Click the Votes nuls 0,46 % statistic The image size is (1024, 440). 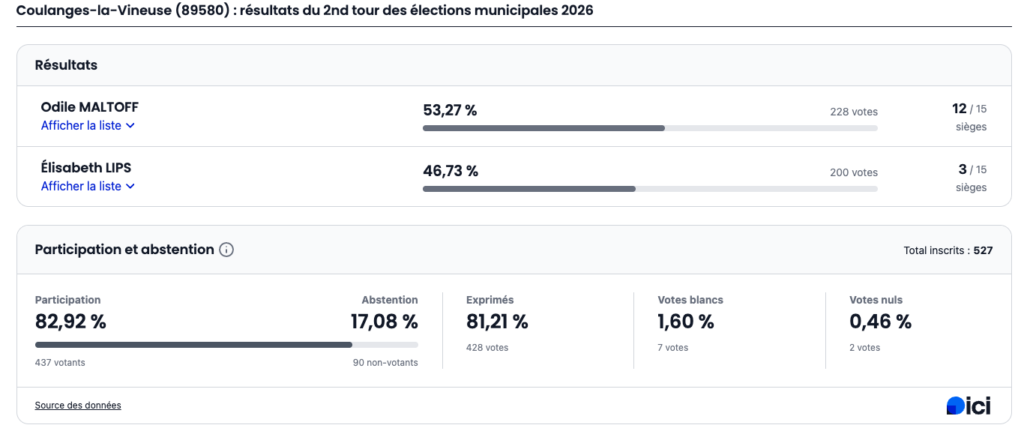point(880,321)
